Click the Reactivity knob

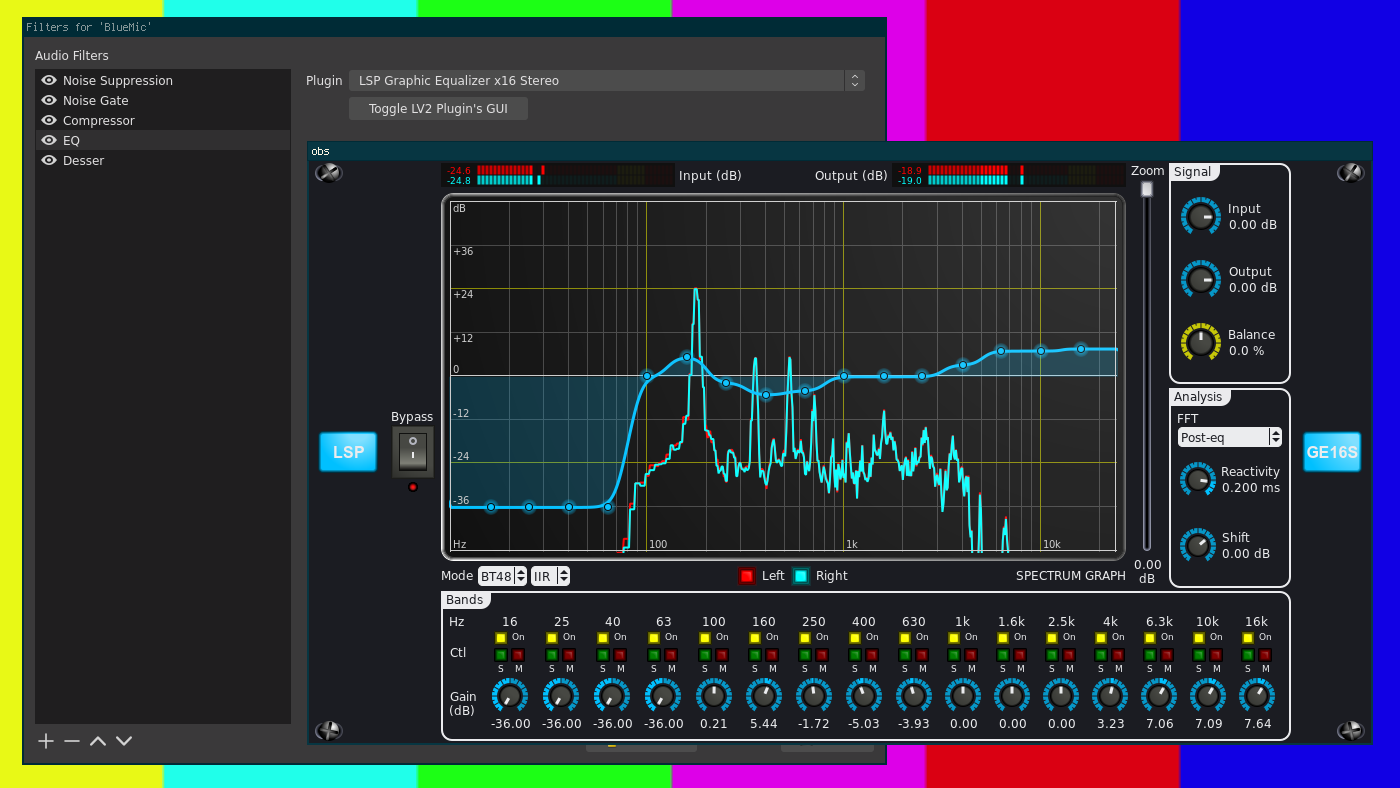pos(1198,480)
